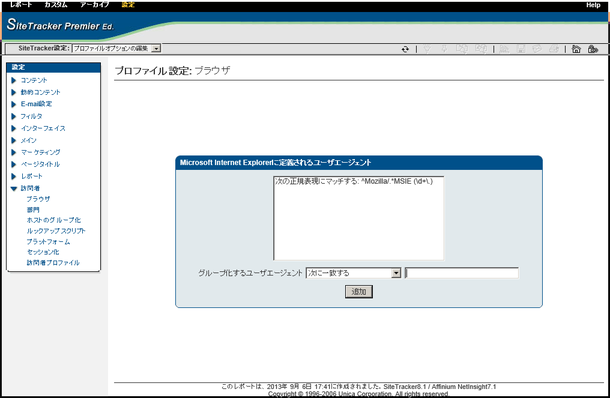Click the logout icon at toolbar's far right
610x398 pixels.
593,49
